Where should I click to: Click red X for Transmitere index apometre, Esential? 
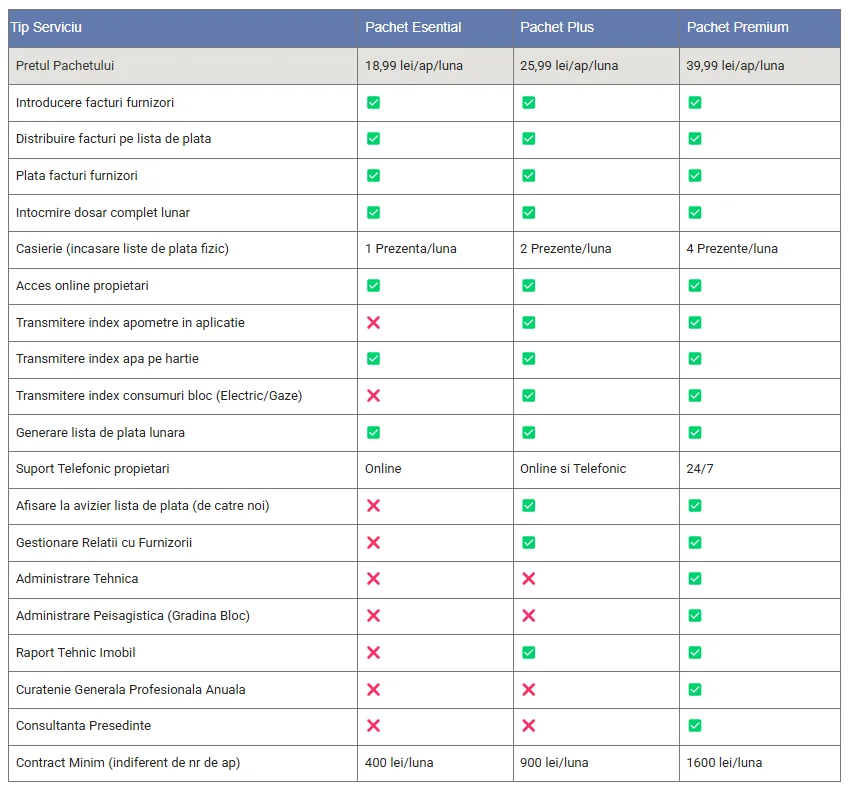pos(373,322)
